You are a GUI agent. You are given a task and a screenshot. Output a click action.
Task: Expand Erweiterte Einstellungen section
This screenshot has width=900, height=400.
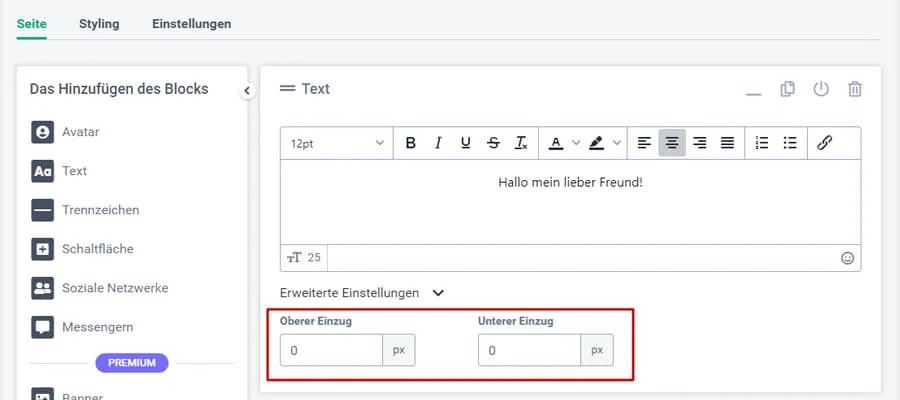click(x=437, y=293)
